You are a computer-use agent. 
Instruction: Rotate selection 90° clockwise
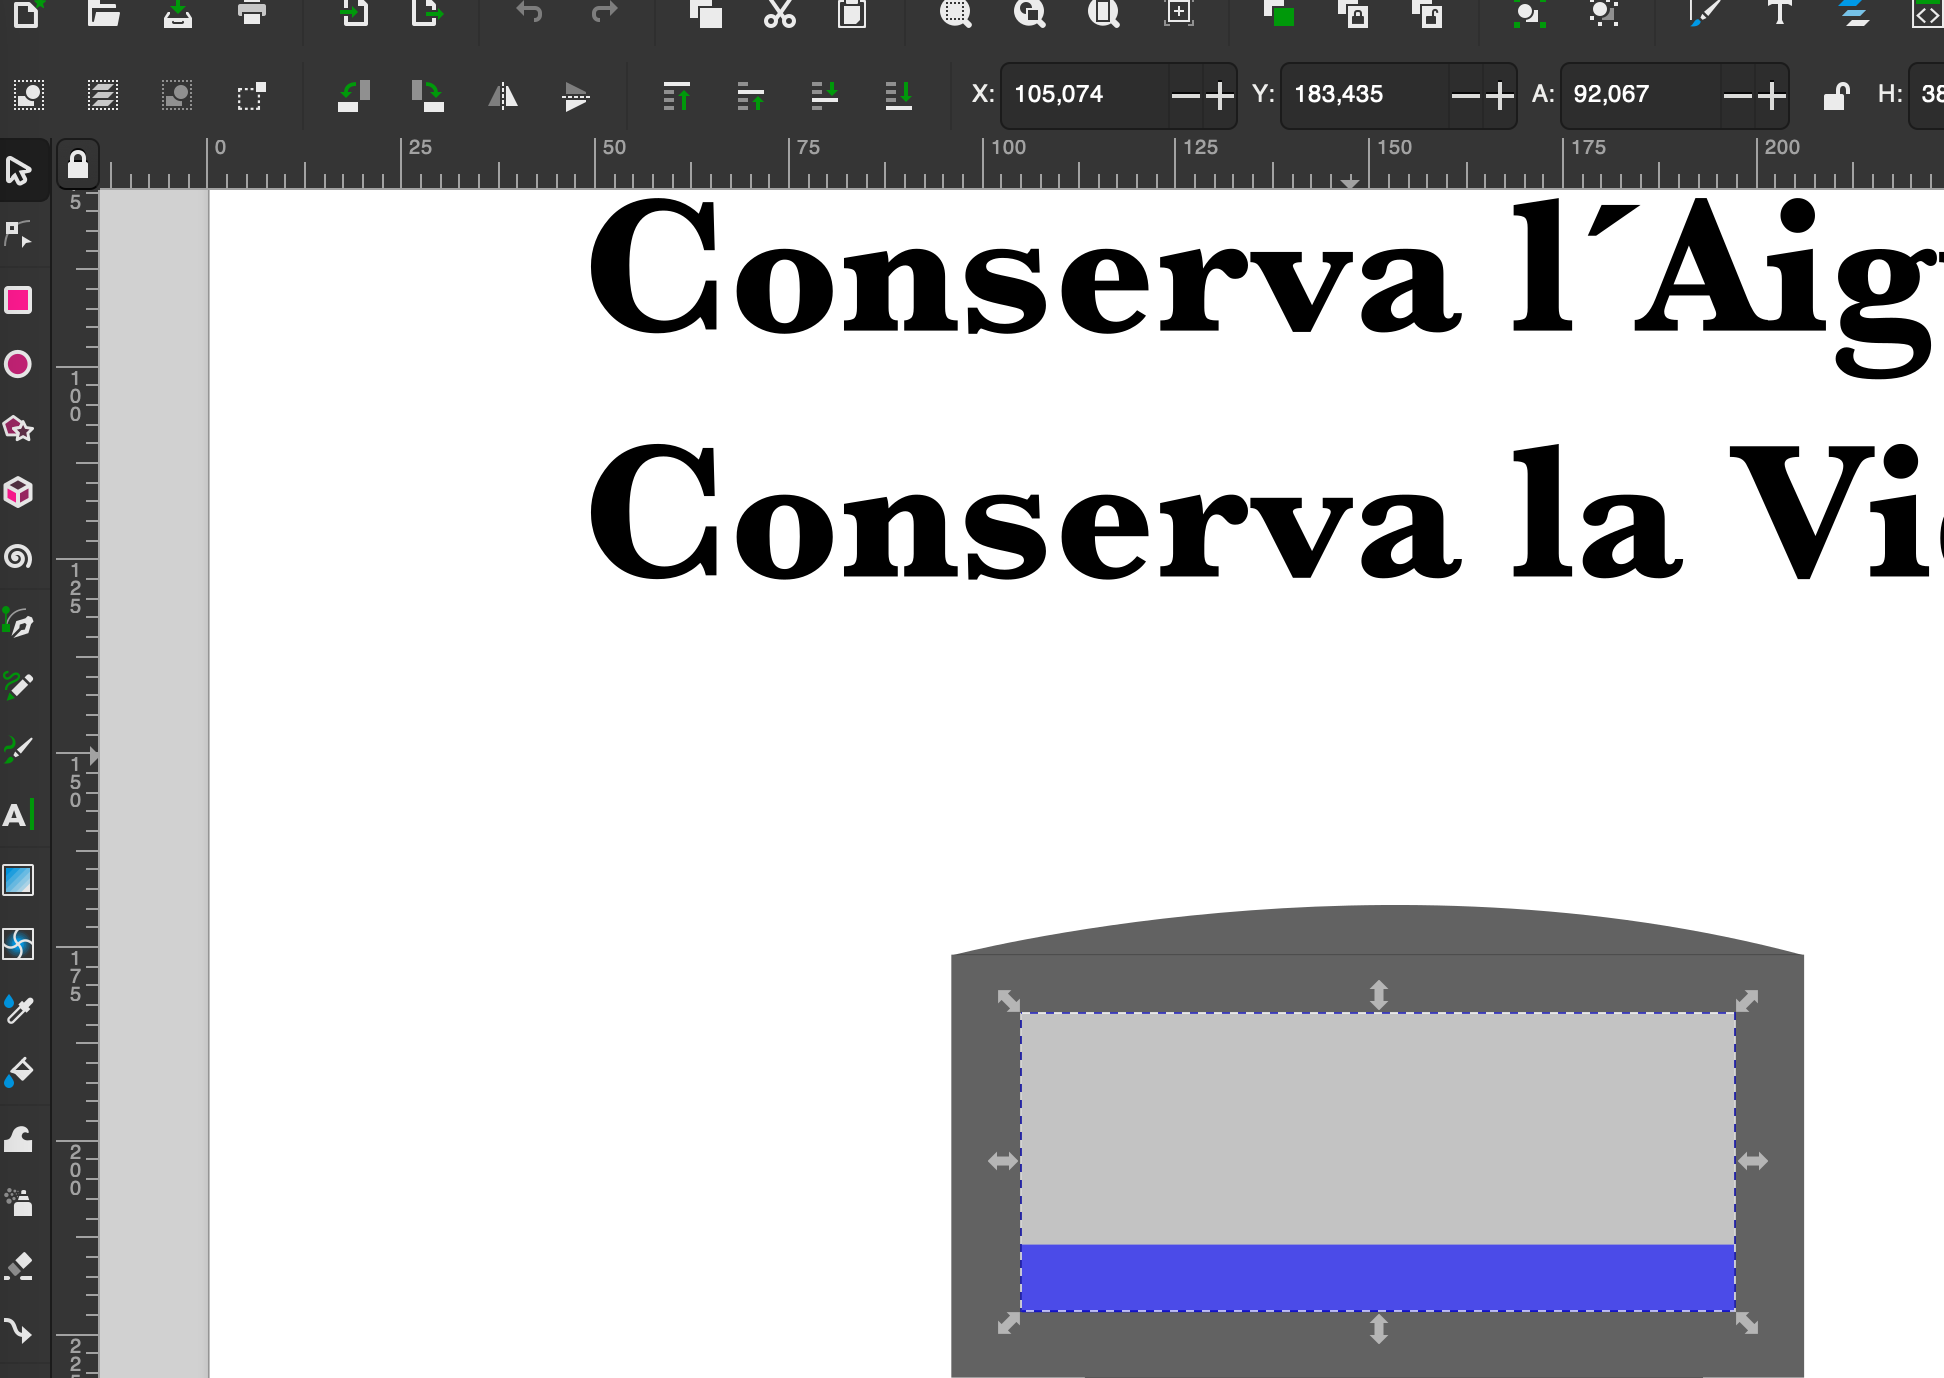coord(428,95)
